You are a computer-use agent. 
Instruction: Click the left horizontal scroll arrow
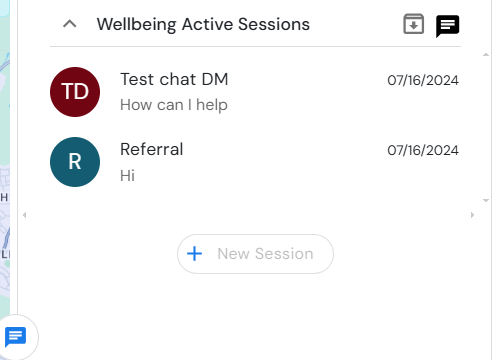pos(24,215)
